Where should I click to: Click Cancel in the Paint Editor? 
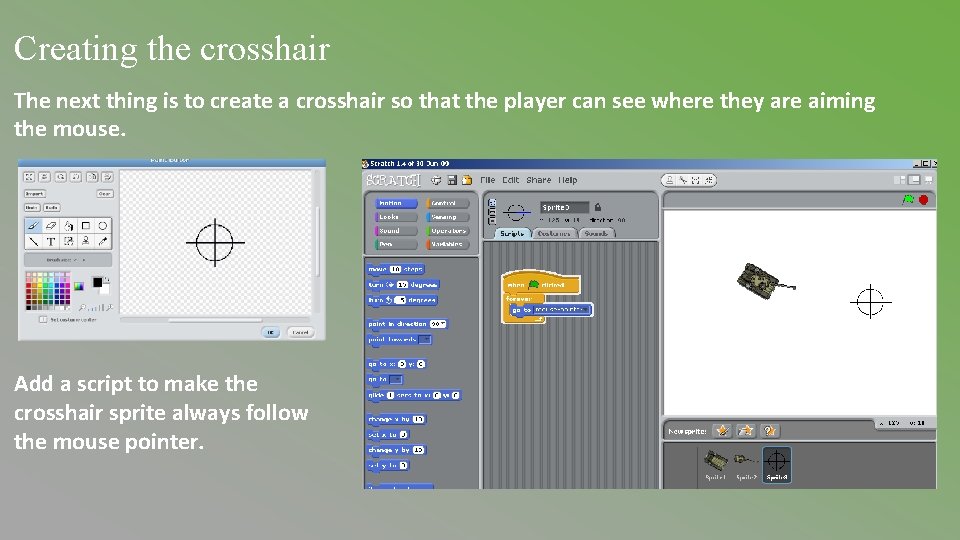(x=300, y=332)
